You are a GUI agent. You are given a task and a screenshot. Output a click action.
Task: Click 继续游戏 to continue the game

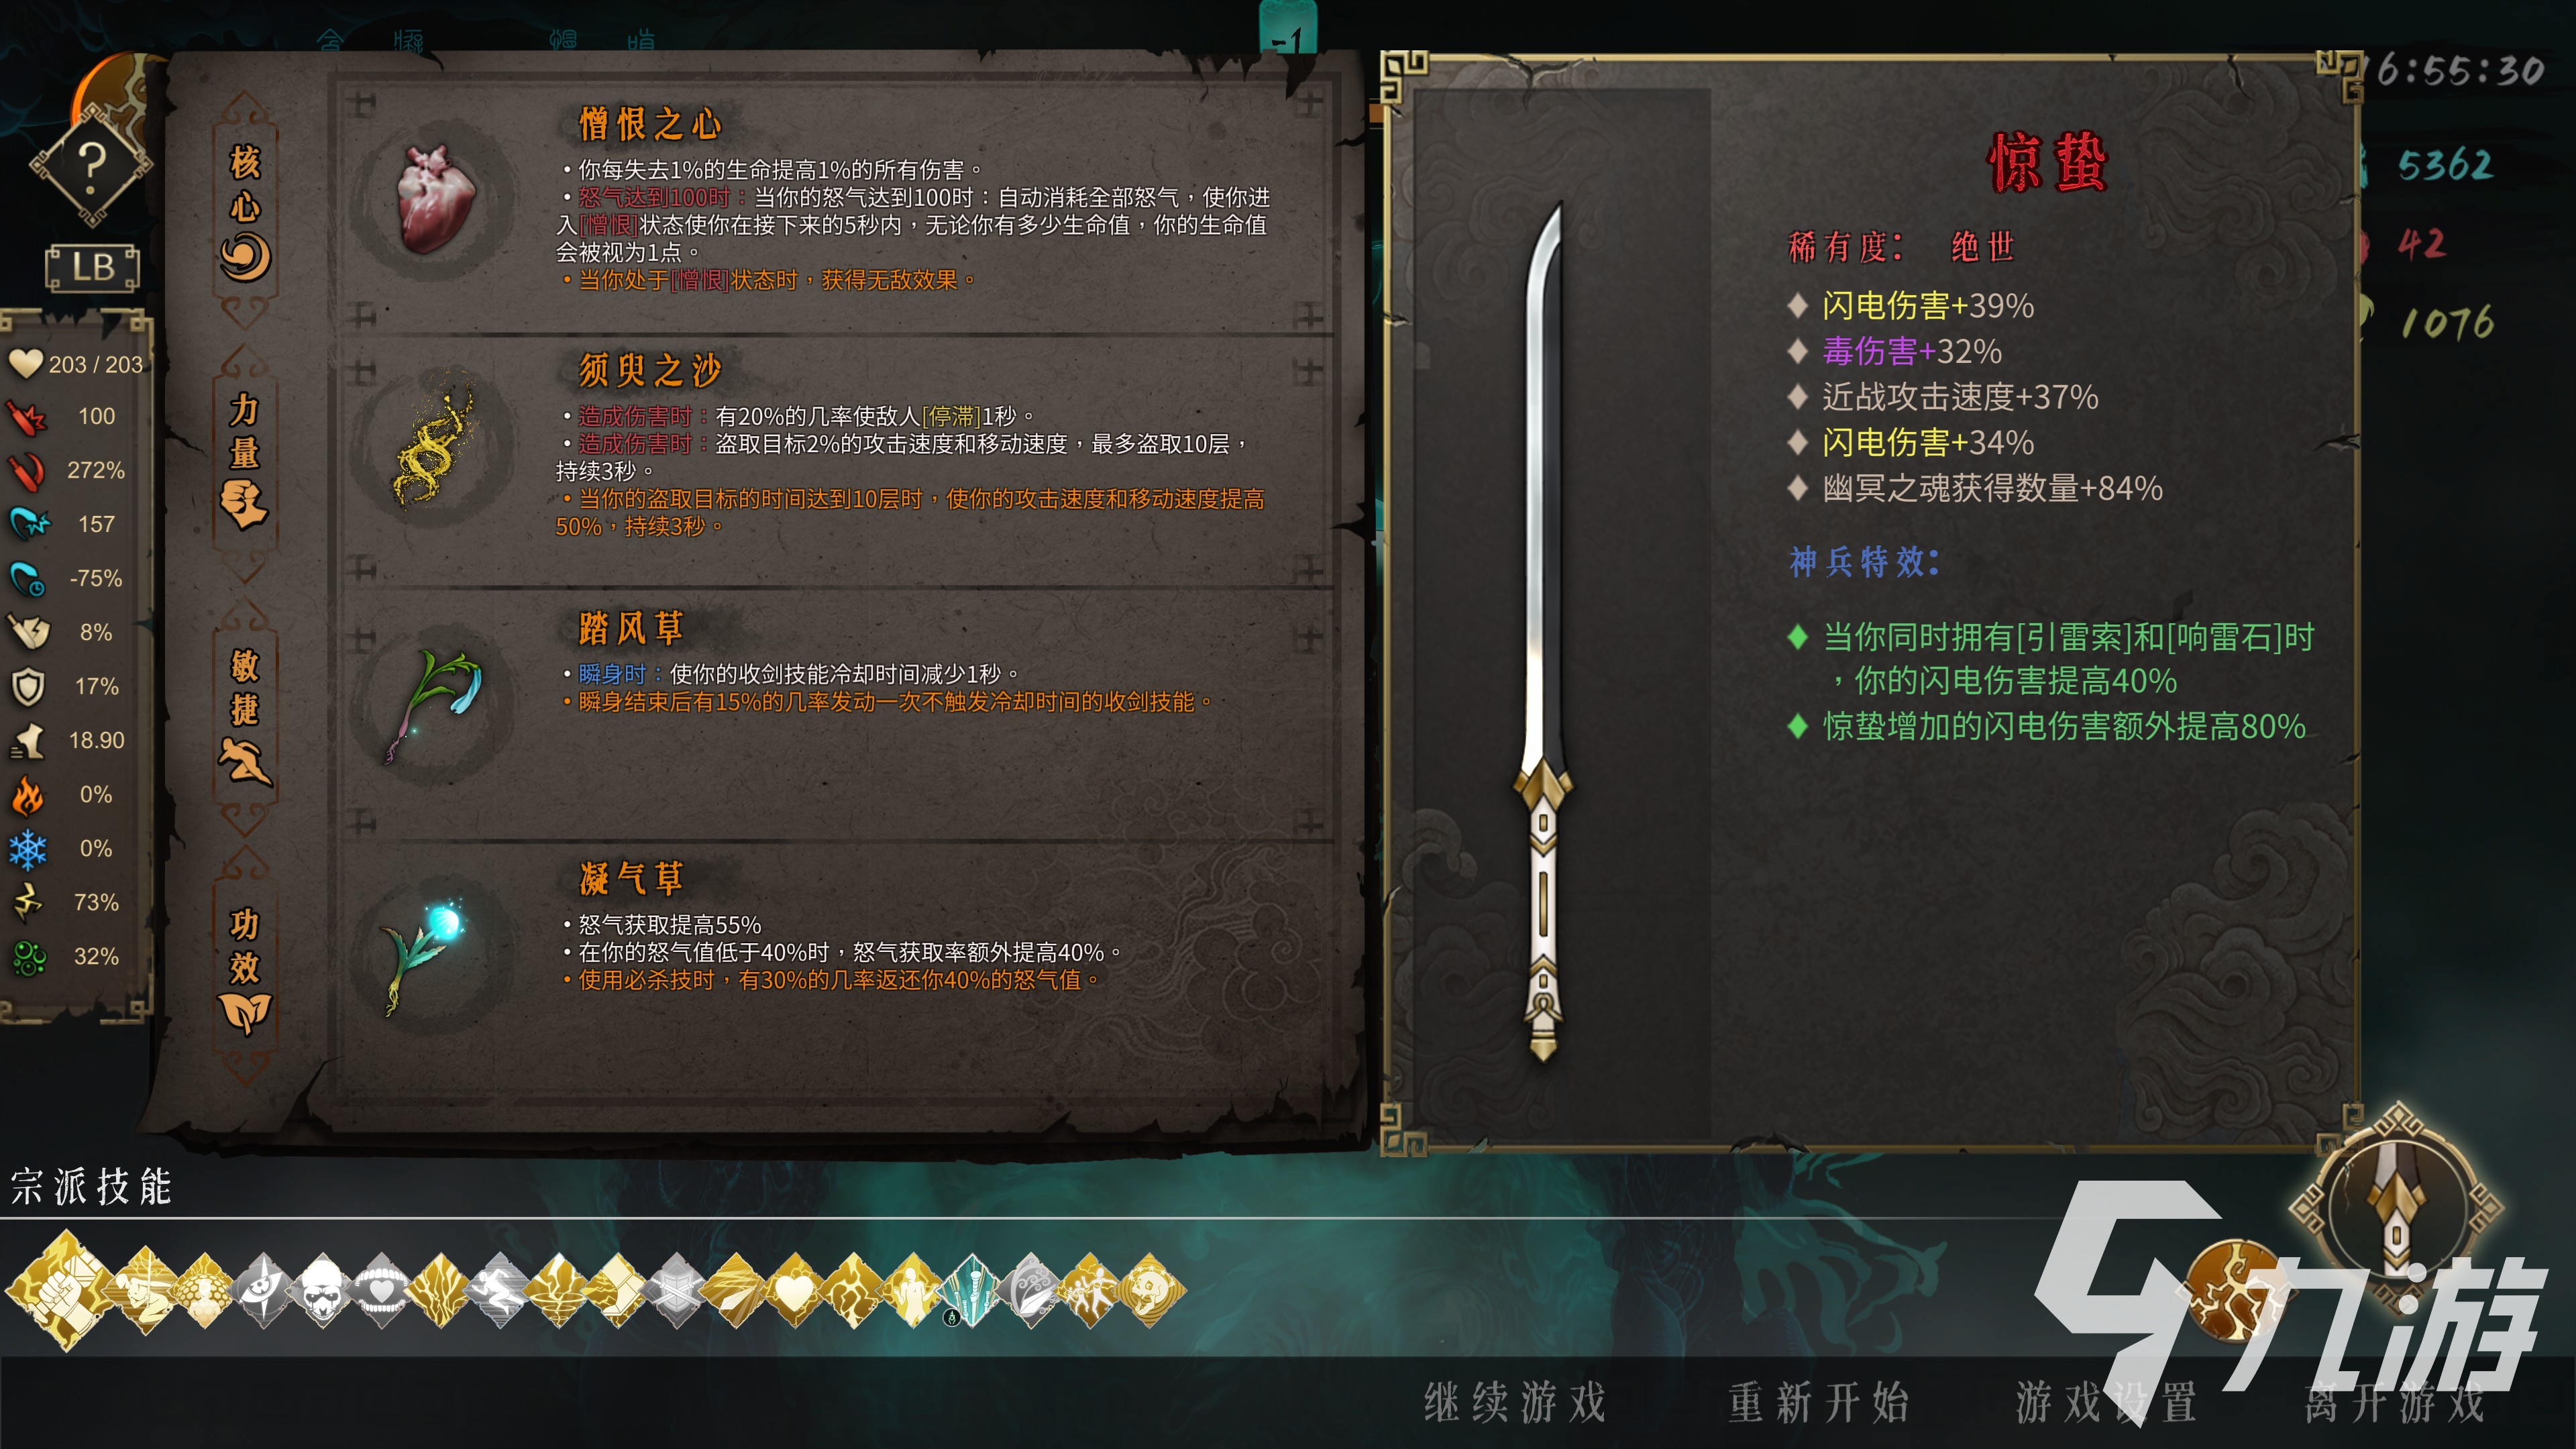click(1515, 1402)
